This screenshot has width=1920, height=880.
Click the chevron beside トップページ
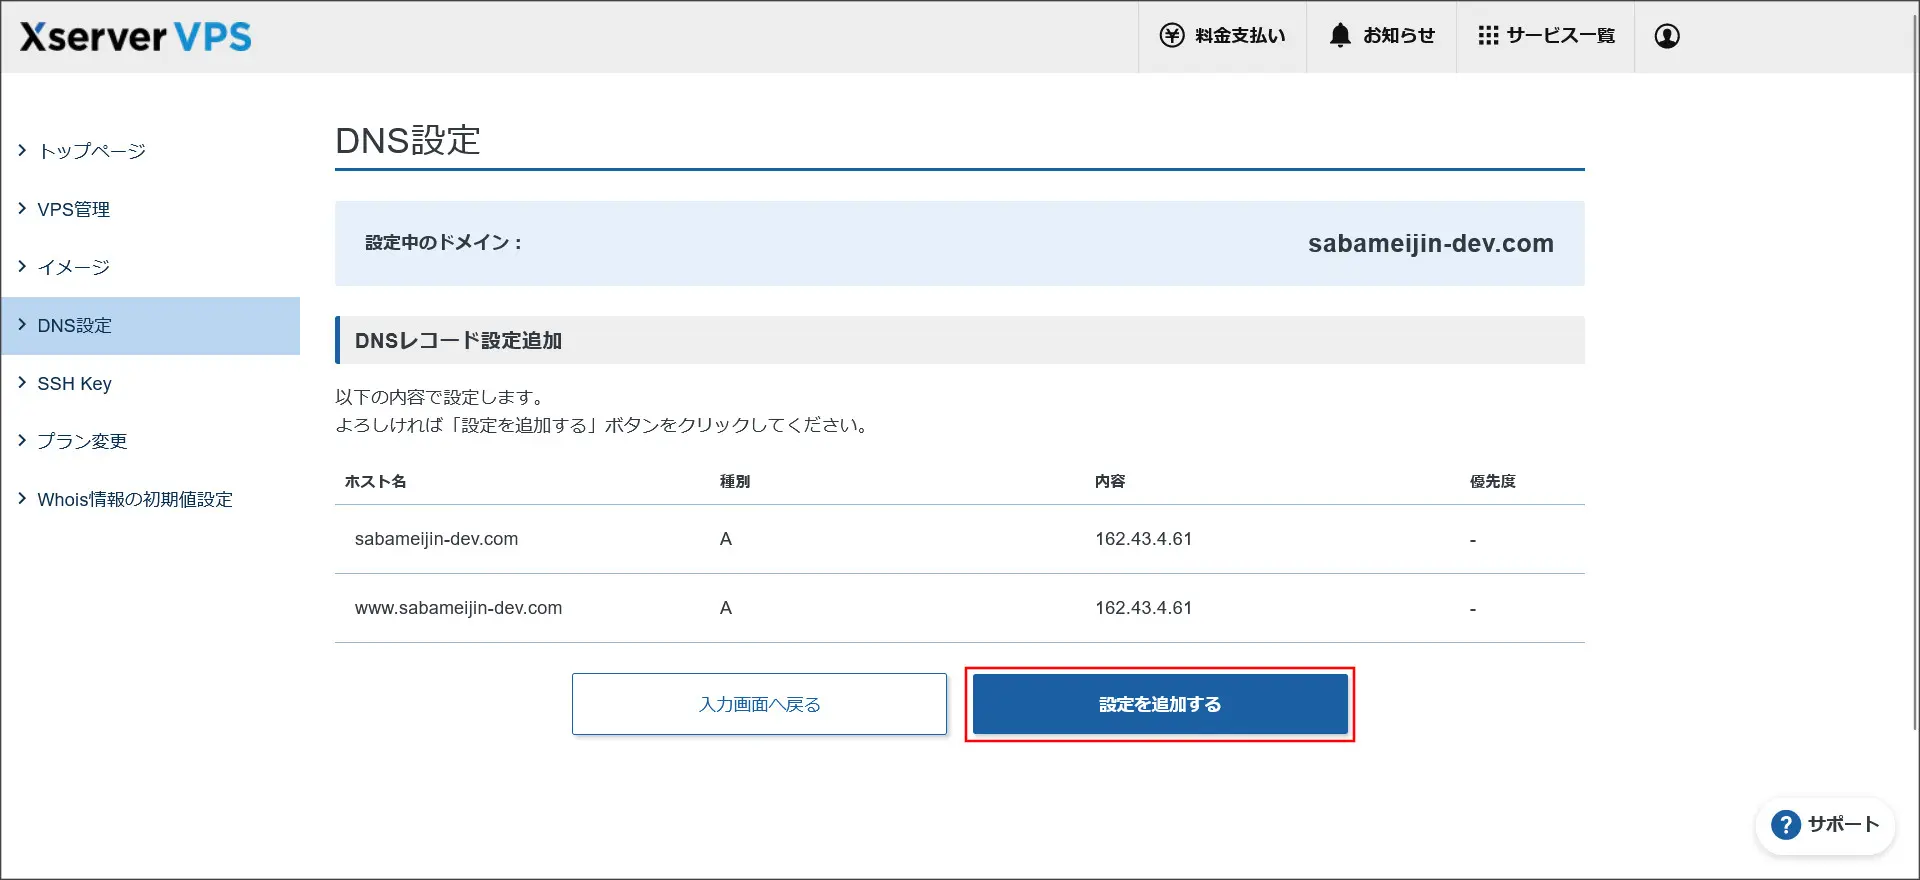coord(22,150)
